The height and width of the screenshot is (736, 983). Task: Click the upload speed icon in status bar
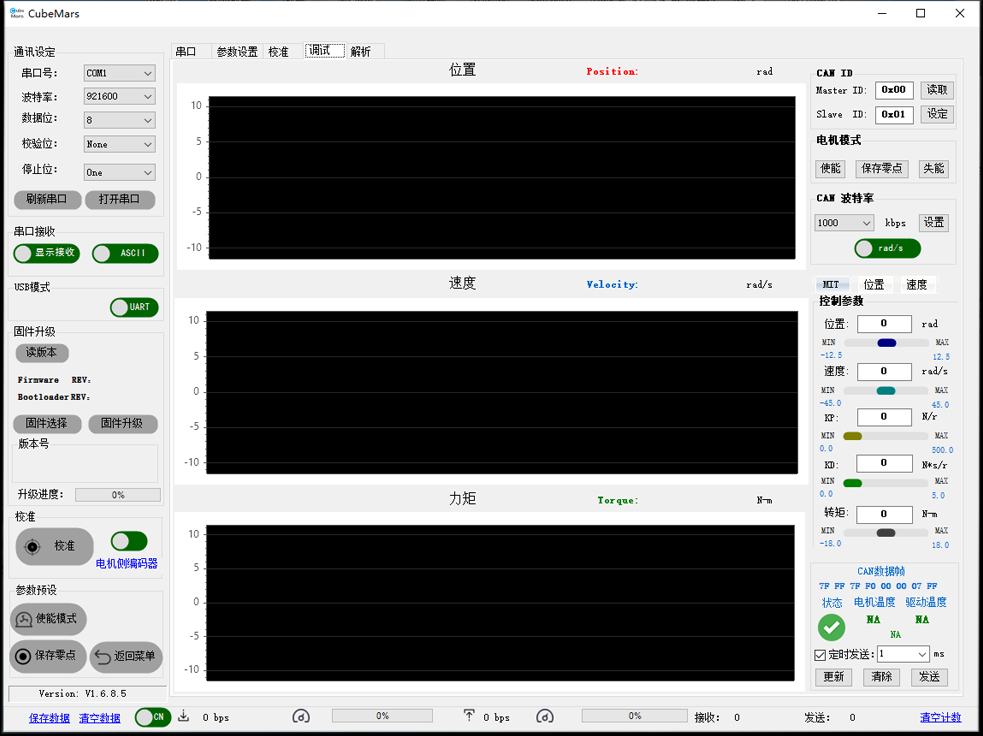[x=469, y=716]
